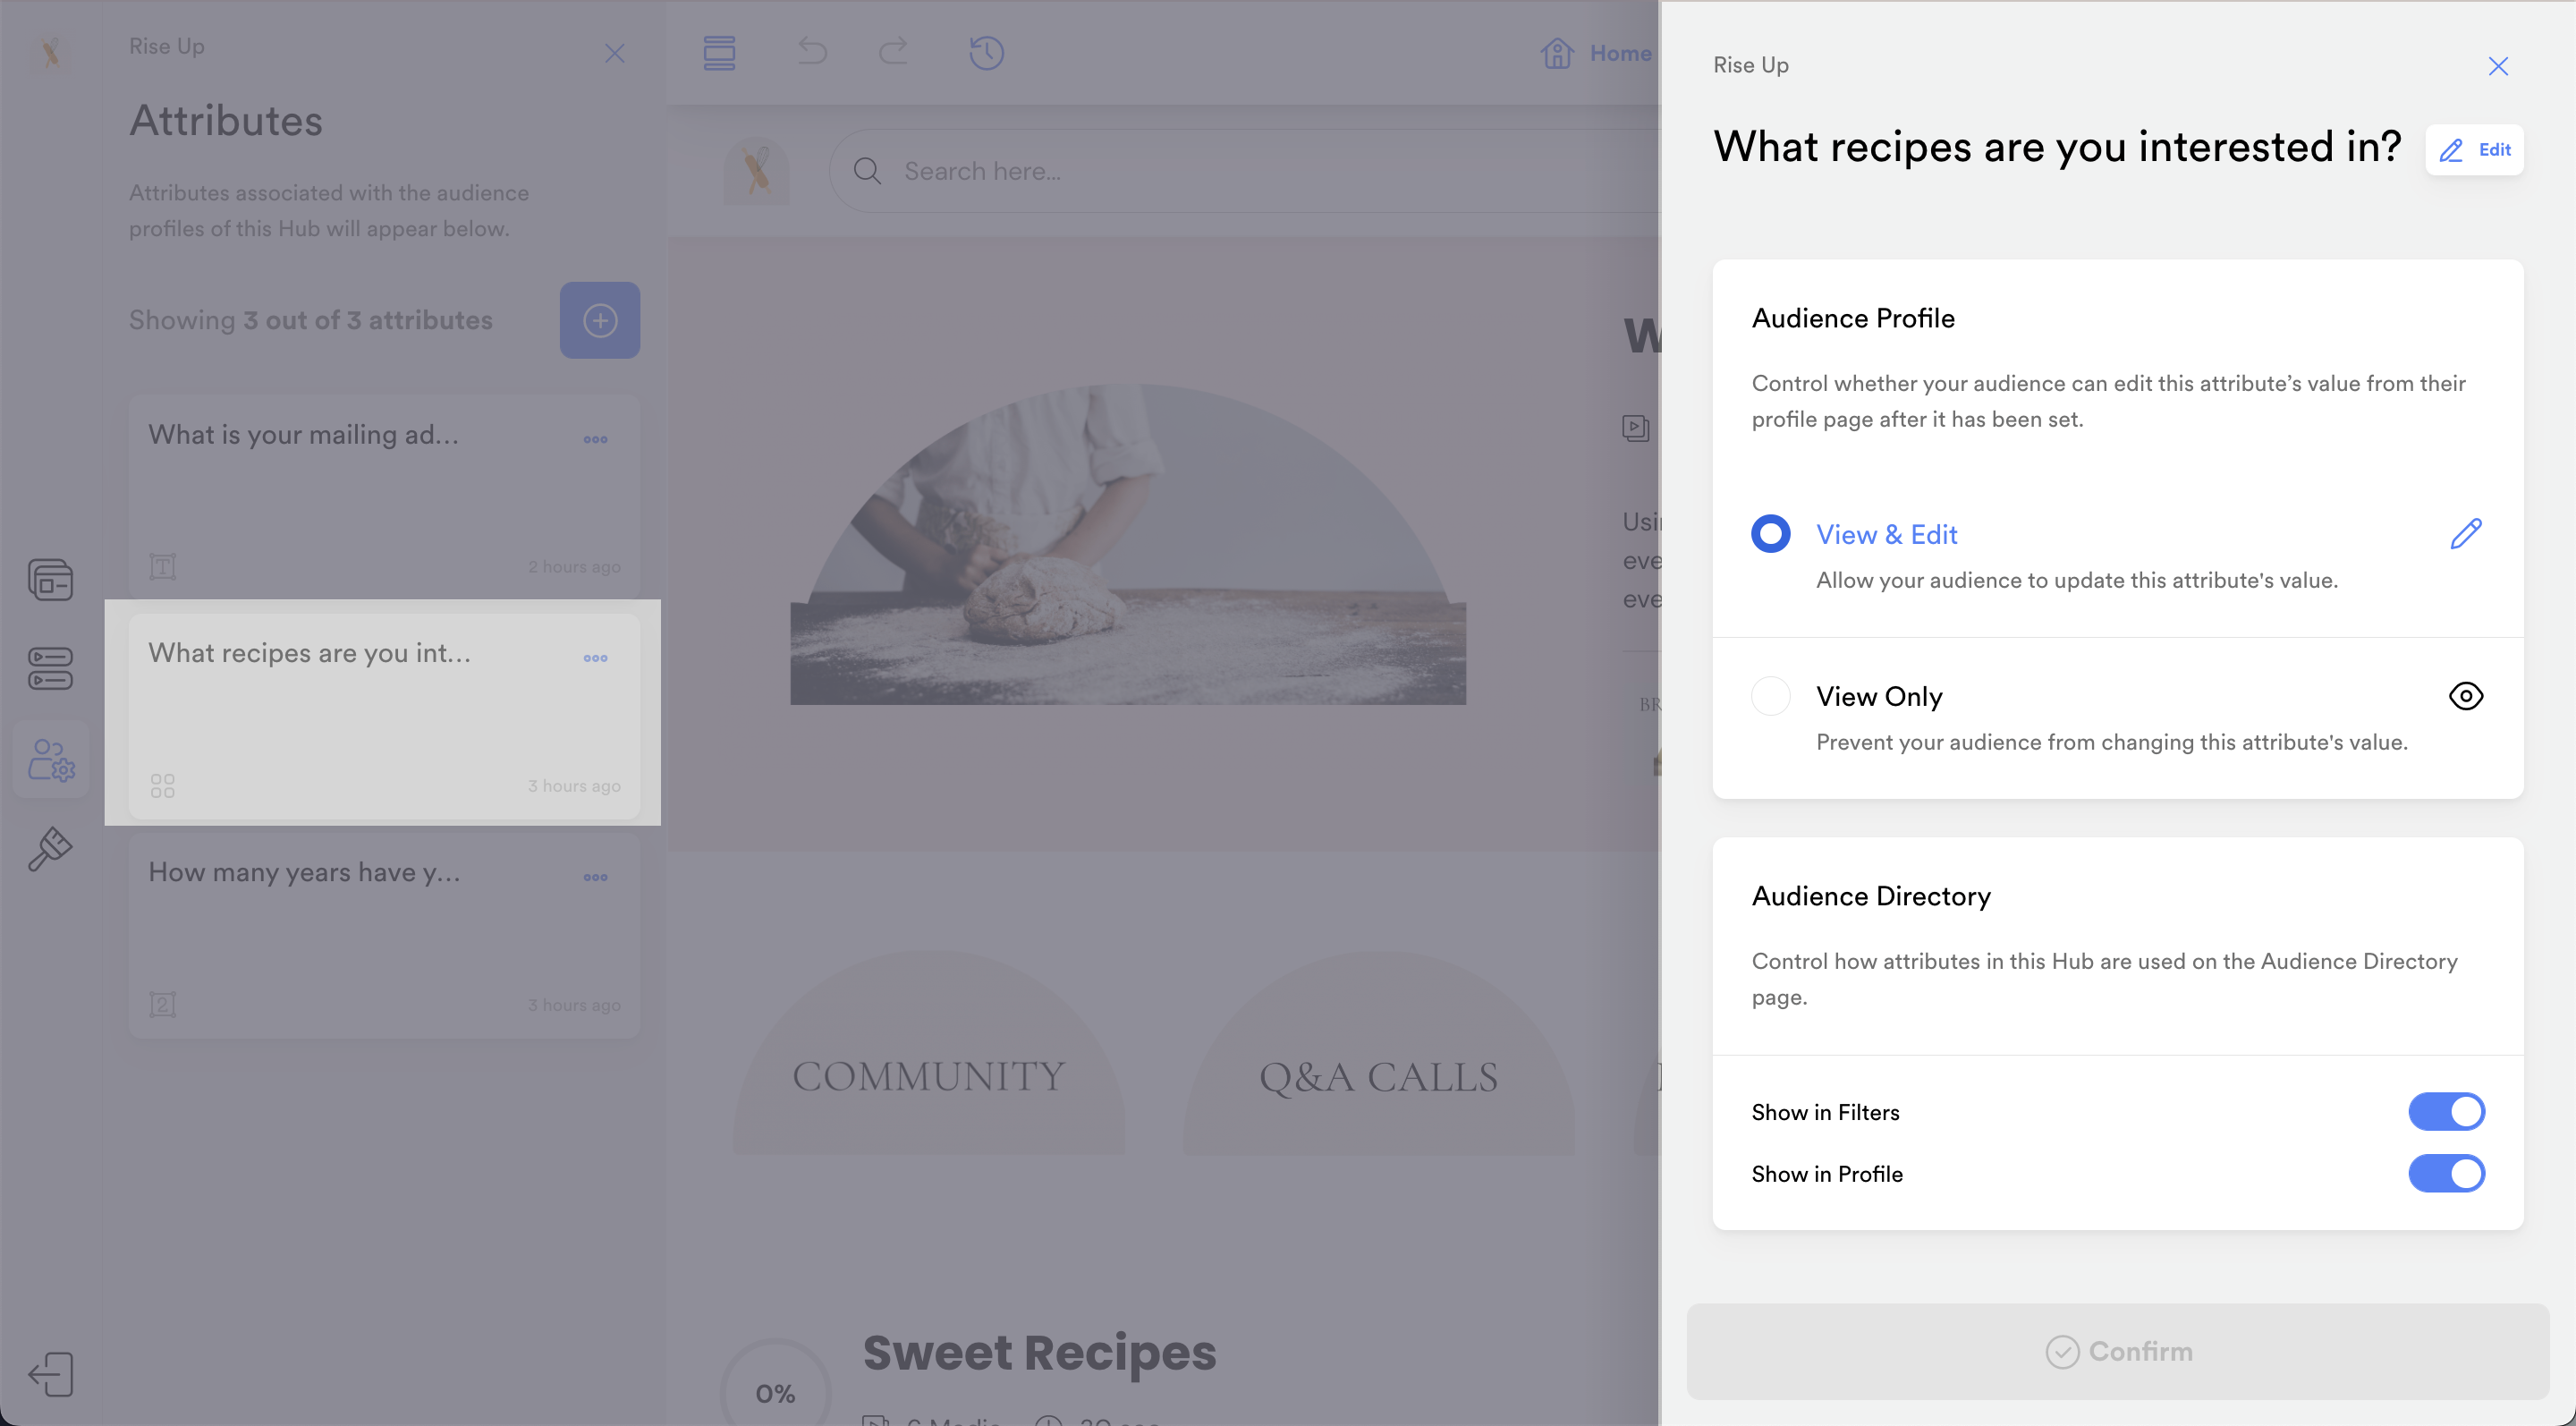Screen dimensions: 2576x1426
Task: Open options menu for mailing address attribute
Action: [595, 439]
